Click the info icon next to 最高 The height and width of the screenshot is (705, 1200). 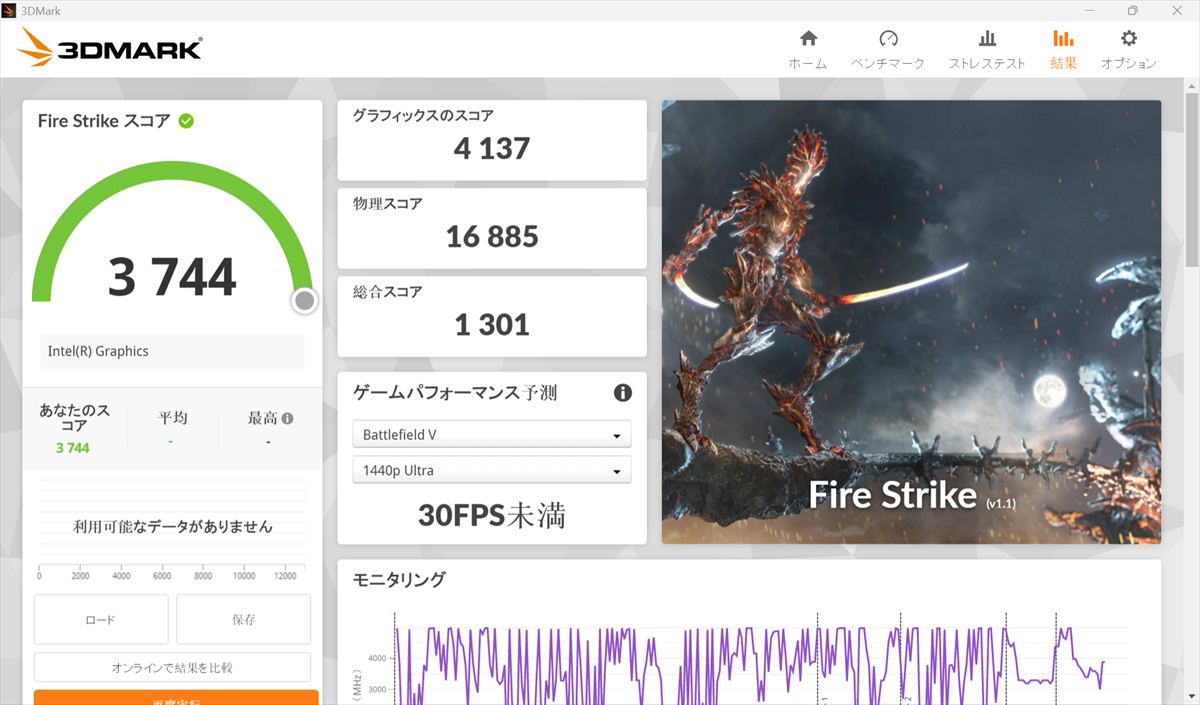288,419
